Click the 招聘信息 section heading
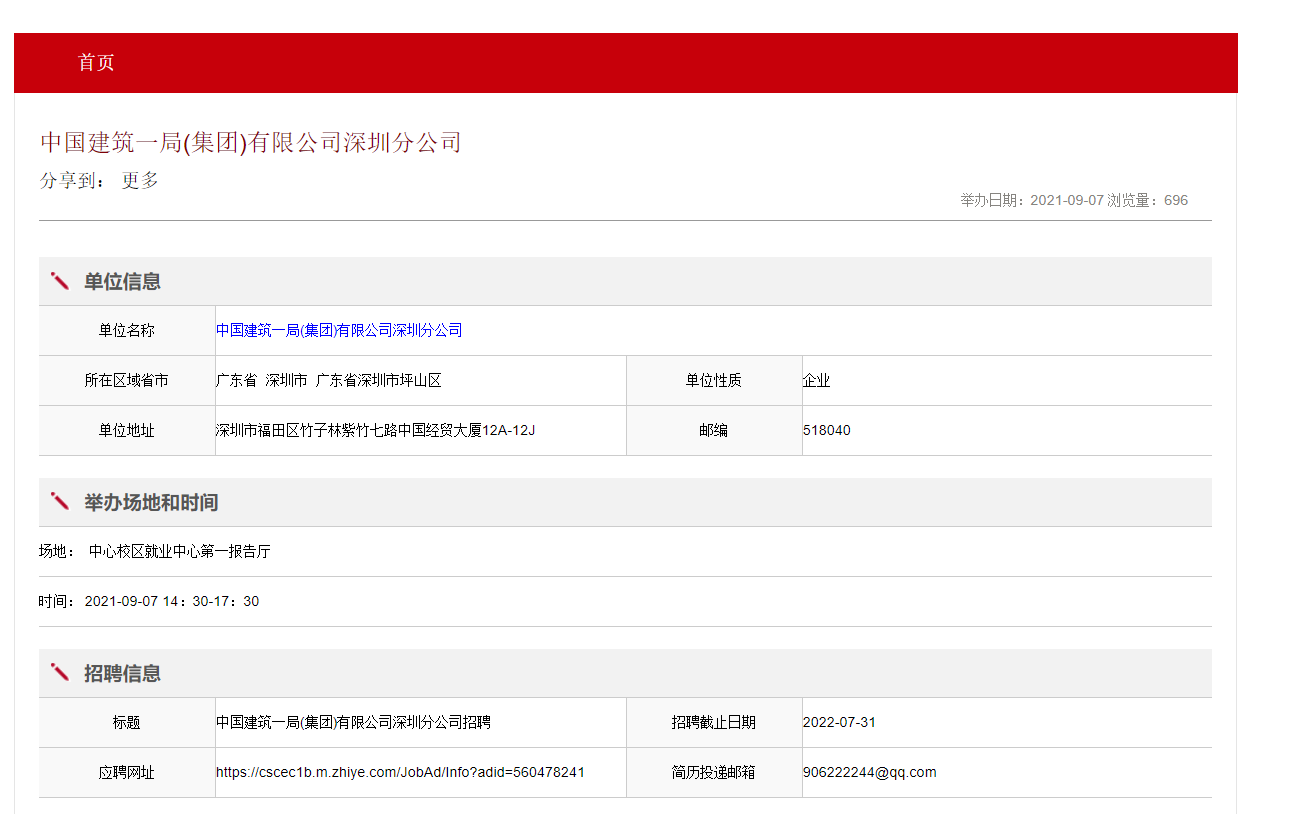This screenshot has height=814, width=1291. click(x=122, y=673)
